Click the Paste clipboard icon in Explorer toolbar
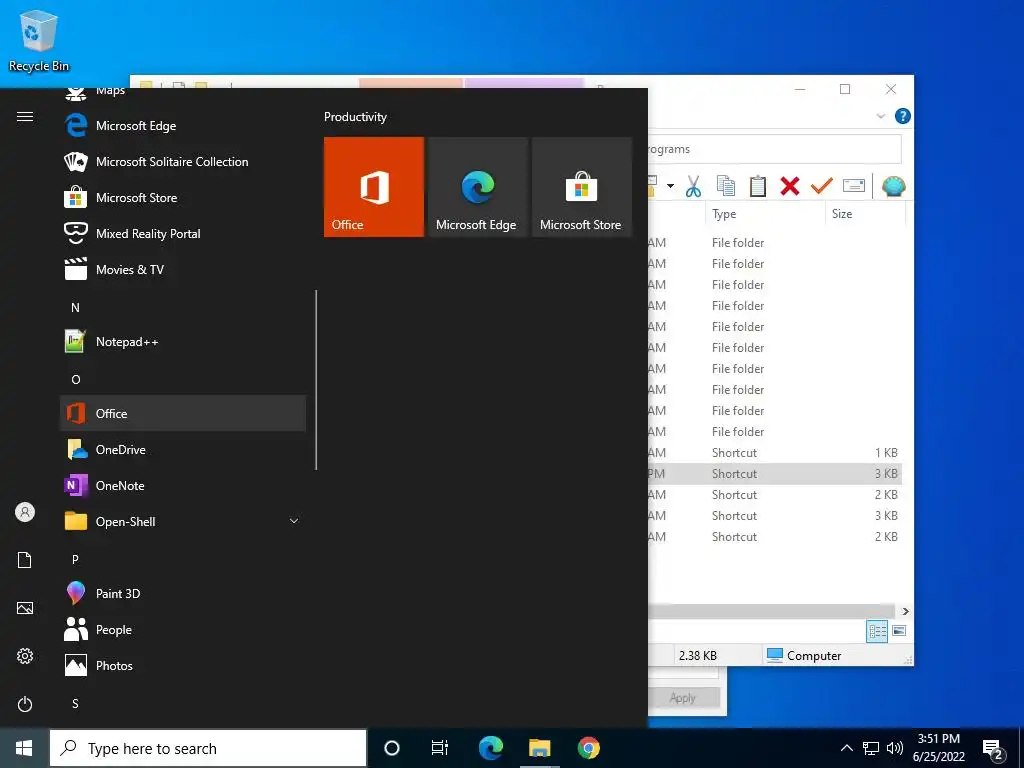Screen dimensions: 1024x768 click(x=758, y=187)
